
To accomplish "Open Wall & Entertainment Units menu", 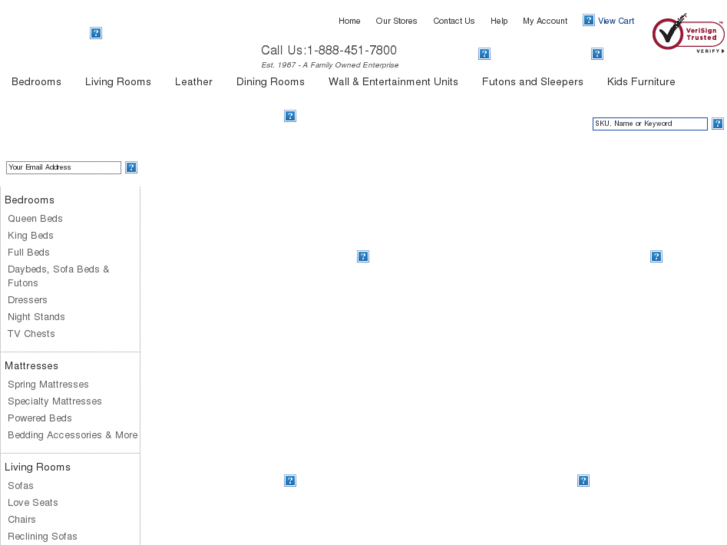I will pyautogui.click(x=393, y=82).
